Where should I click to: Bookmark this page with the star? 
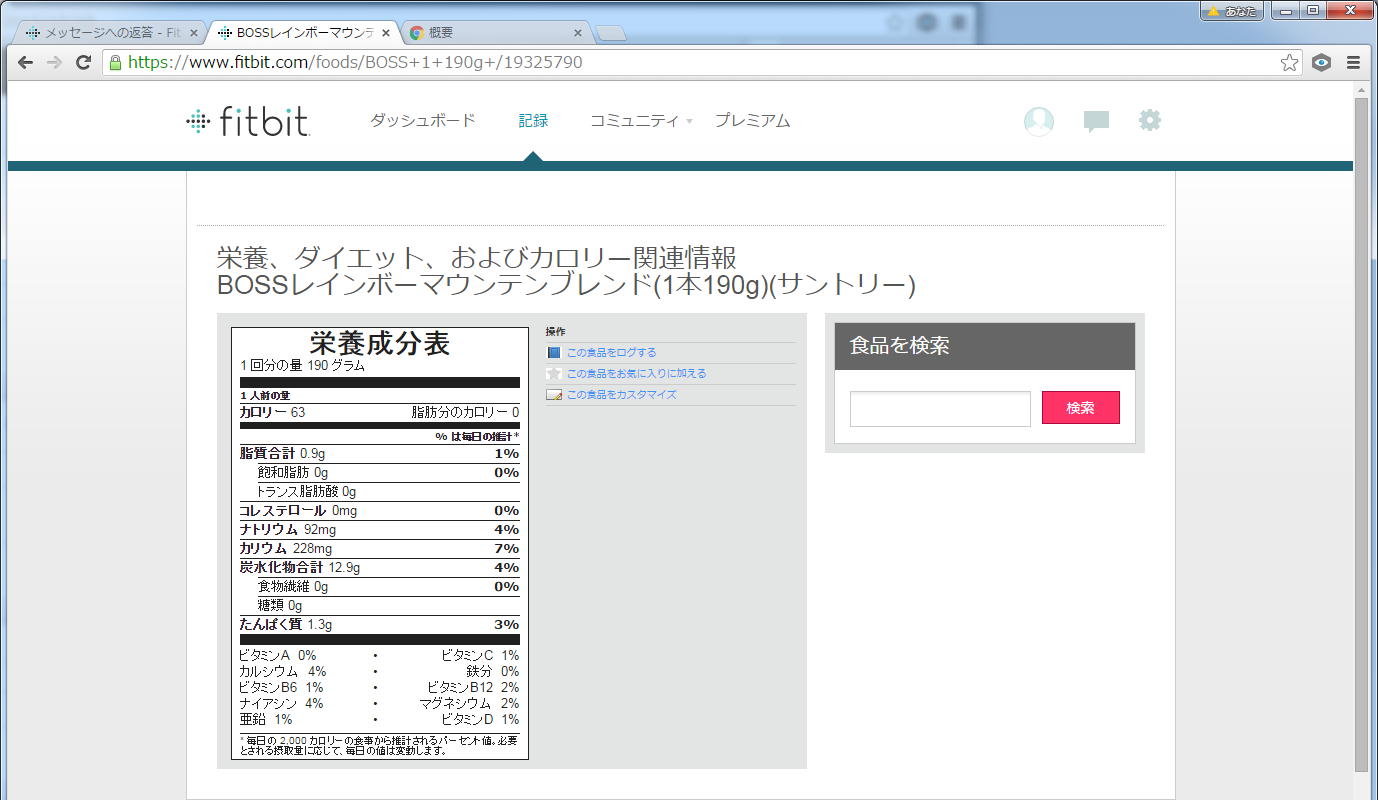point(1290,63)
